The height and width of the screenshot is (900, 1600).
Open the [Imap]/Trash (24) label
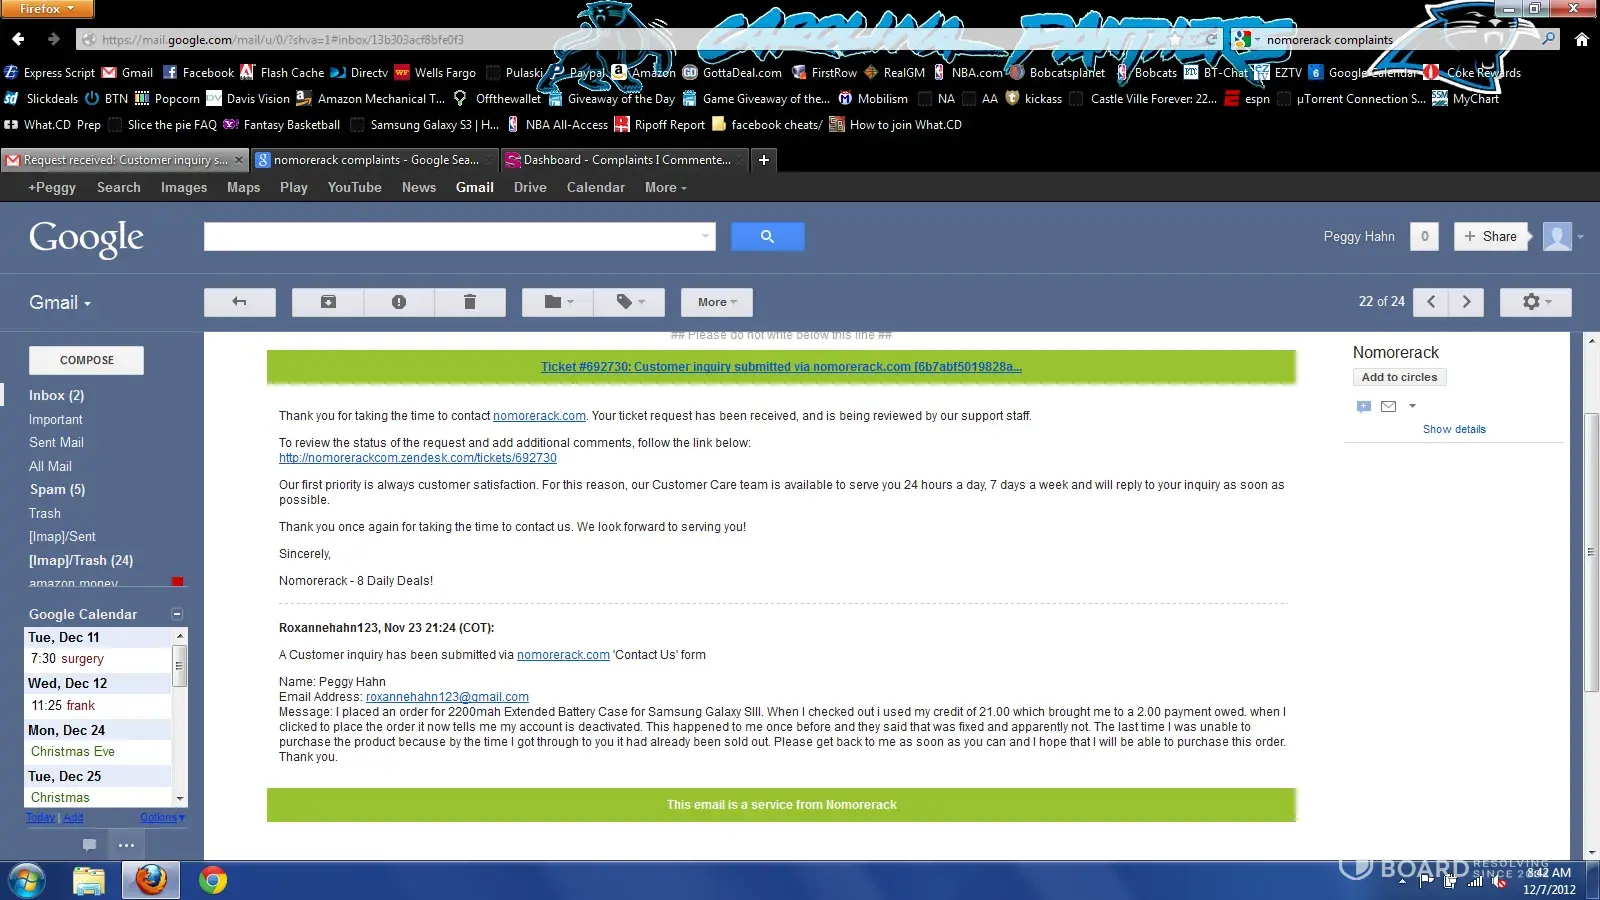tap(81, 561)
